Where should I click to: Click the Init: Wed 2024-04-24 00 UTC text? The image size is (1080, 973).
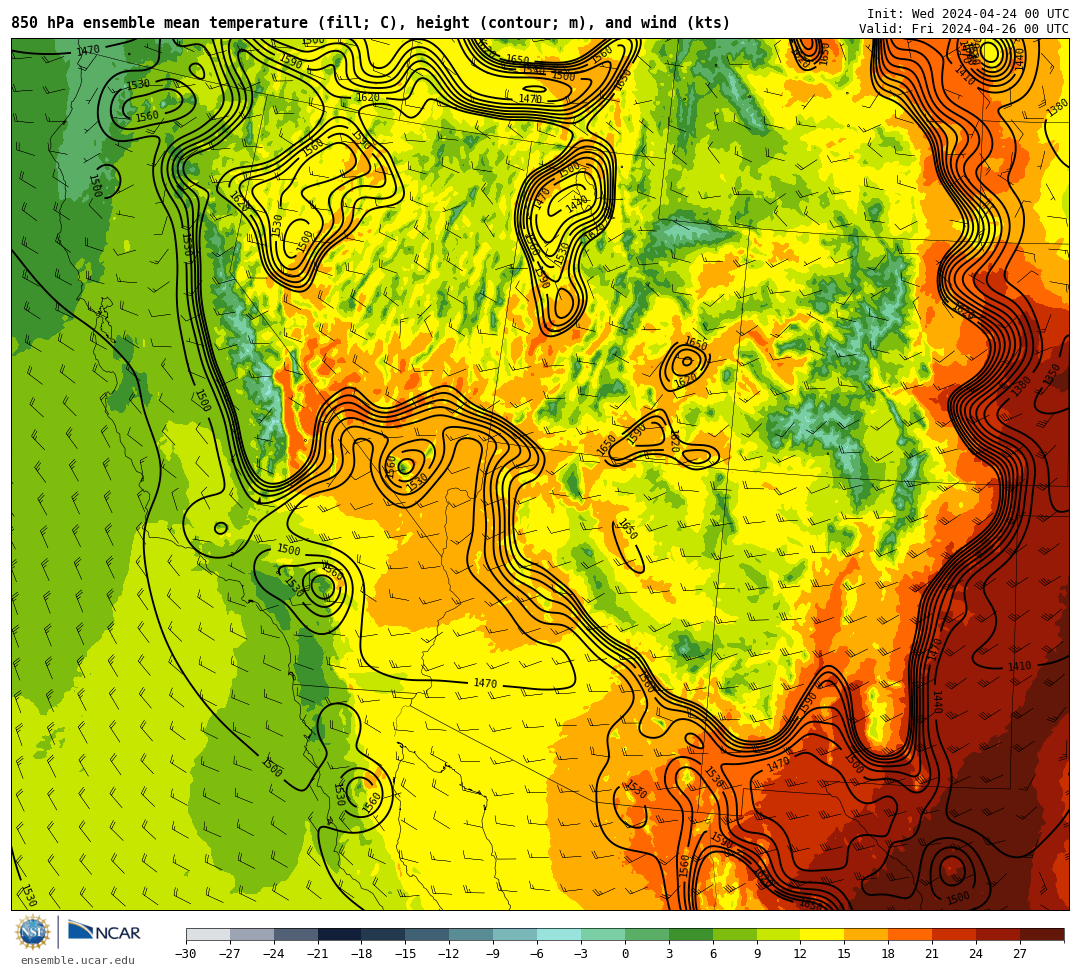click(x=968, y=14)
